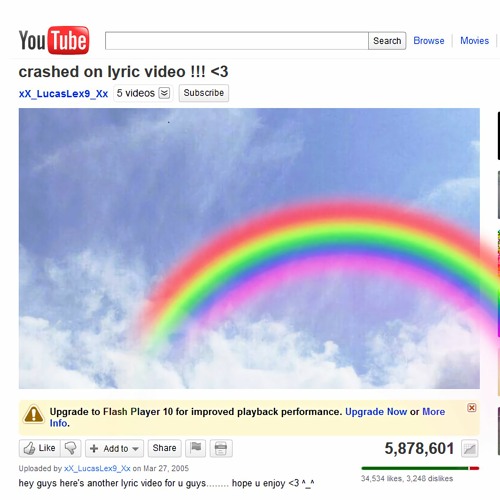Click the warning triangle icon
500x500 pixels.
tap(34, 414)
